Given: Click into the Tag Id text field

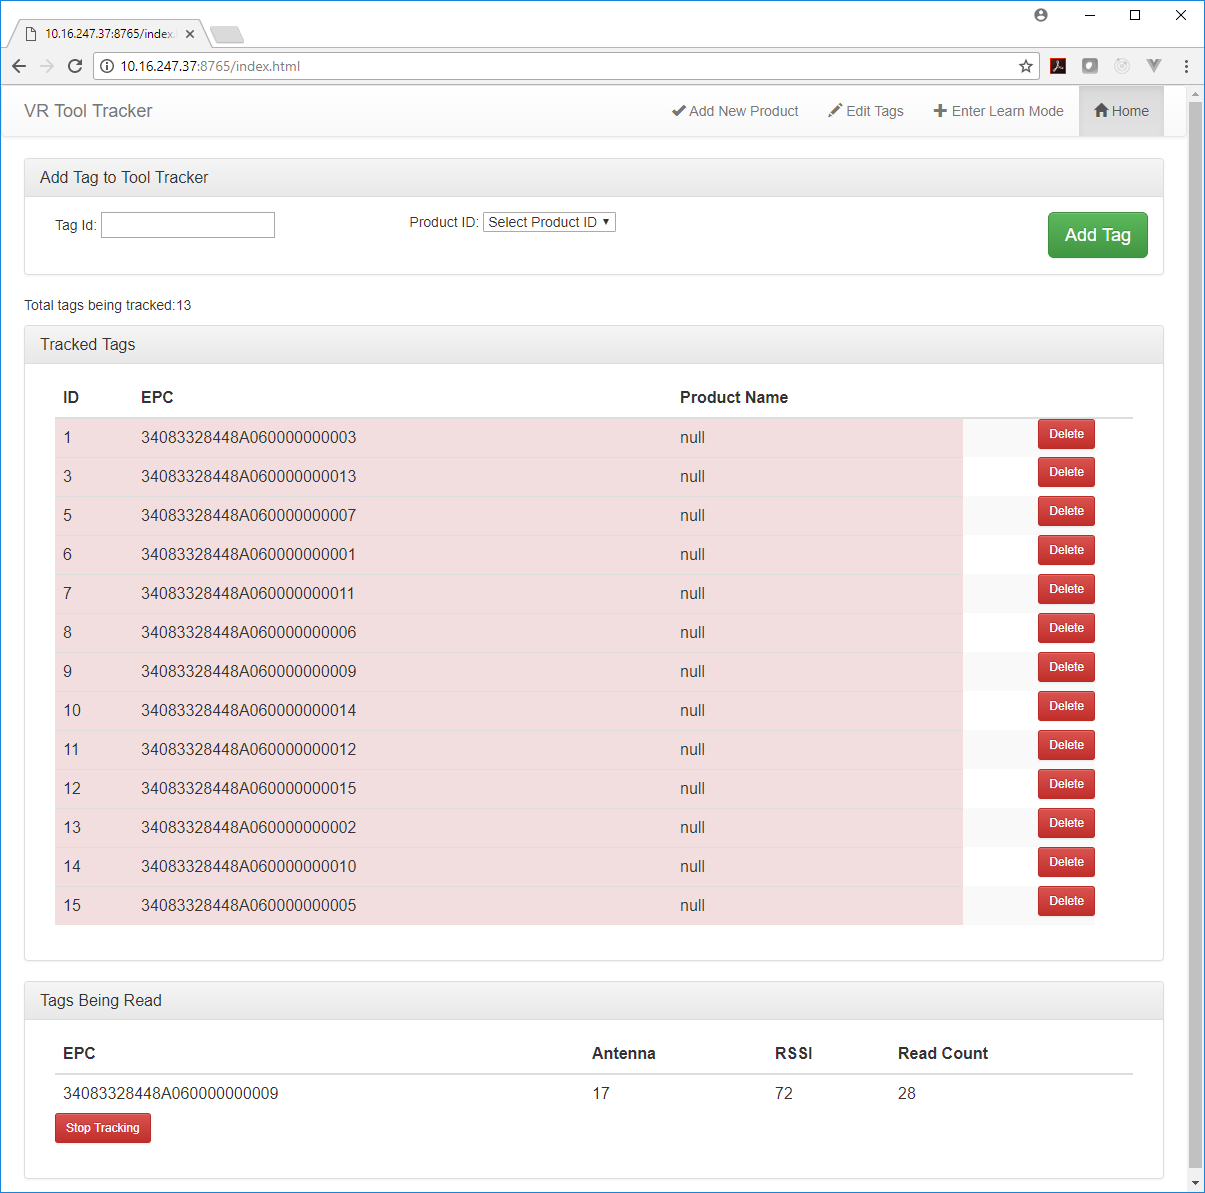Looking at the screenshot, I should click(x=188, y=225).
